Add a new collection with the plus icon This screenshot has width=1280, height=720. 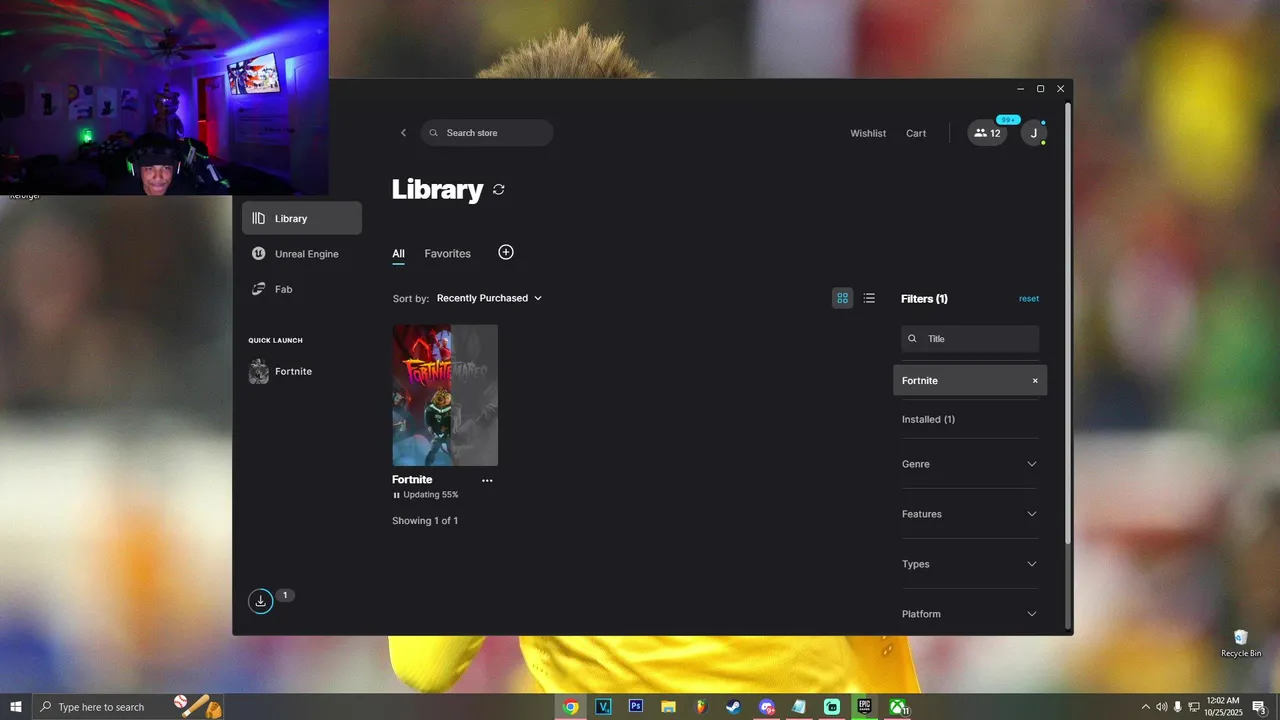(x=506, y=252)
